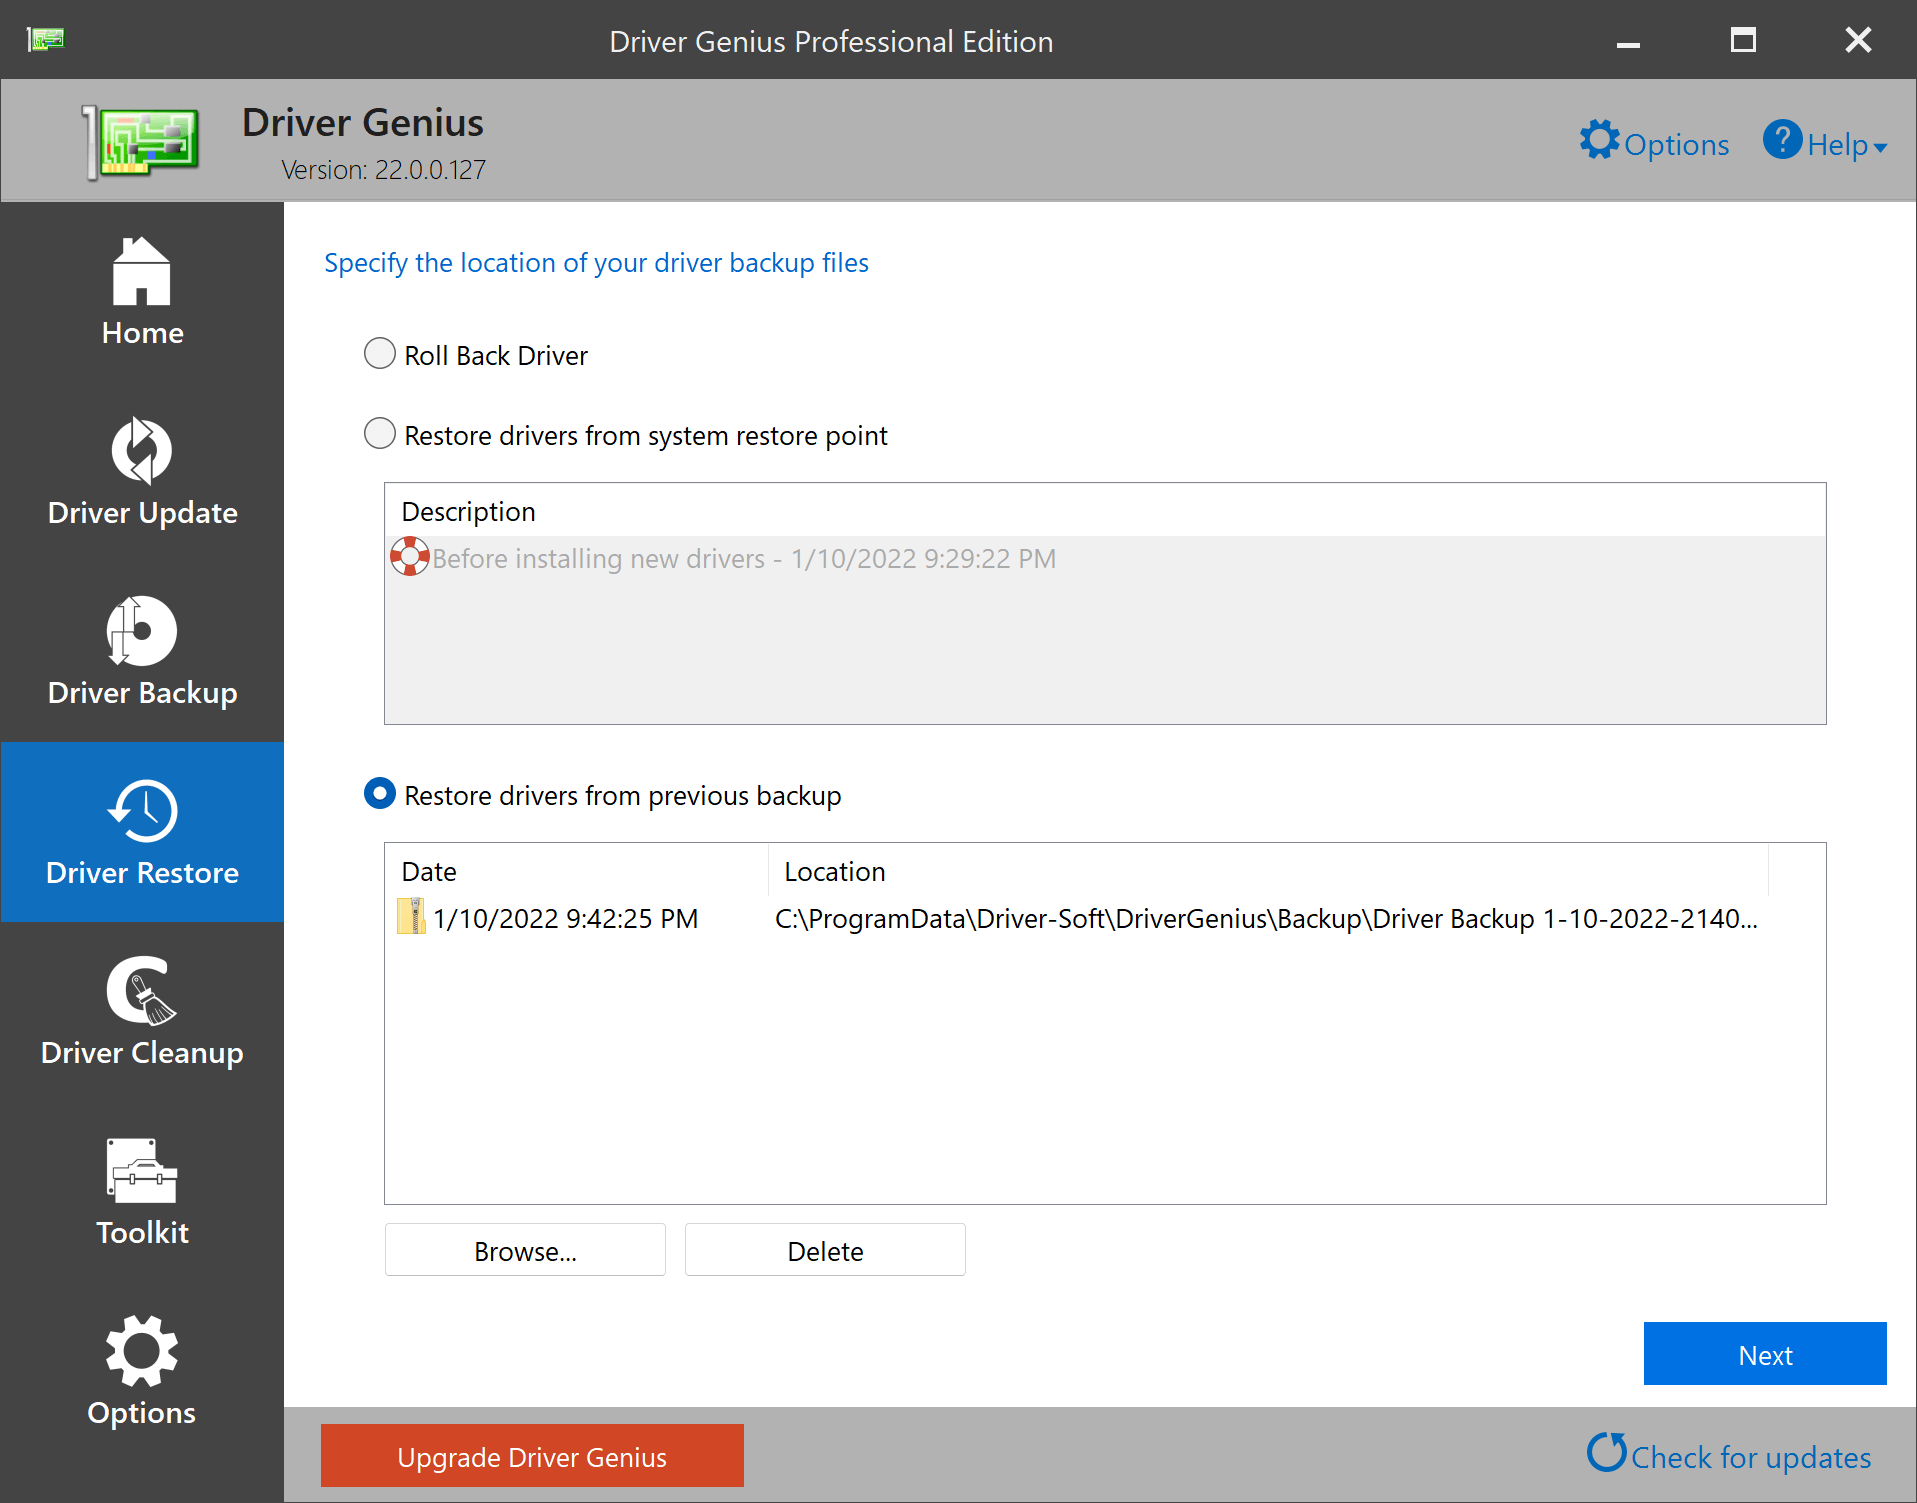Click the top-right Options gear icon
The image size is (1917, 1503).
coord(1599,141)
